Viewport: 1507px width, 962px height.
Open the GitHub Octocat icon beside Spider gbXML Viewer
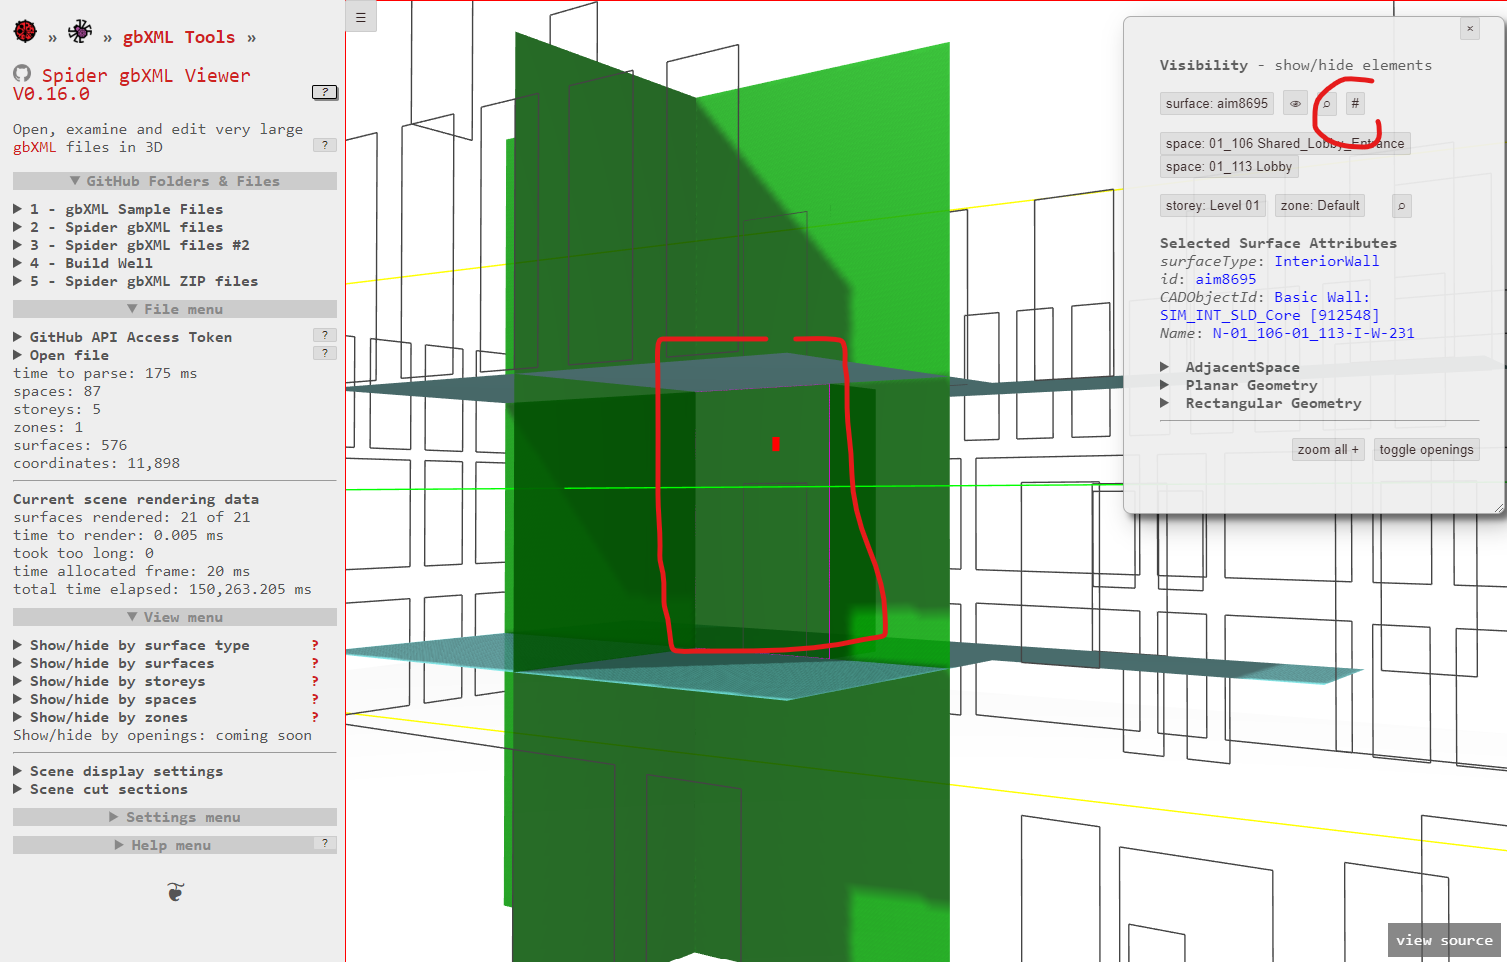coord(22,74)
